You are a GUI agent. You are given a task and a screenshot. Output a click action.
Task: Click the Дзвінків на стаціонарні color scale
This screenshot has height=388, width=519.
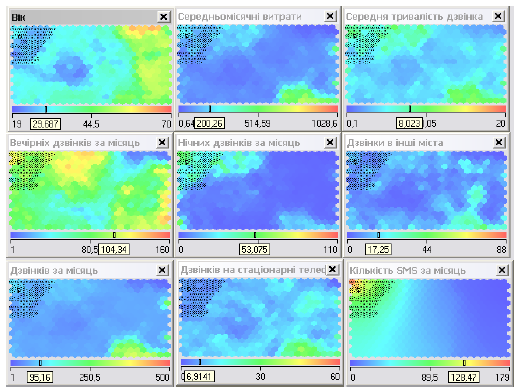[x=260, y=362]
